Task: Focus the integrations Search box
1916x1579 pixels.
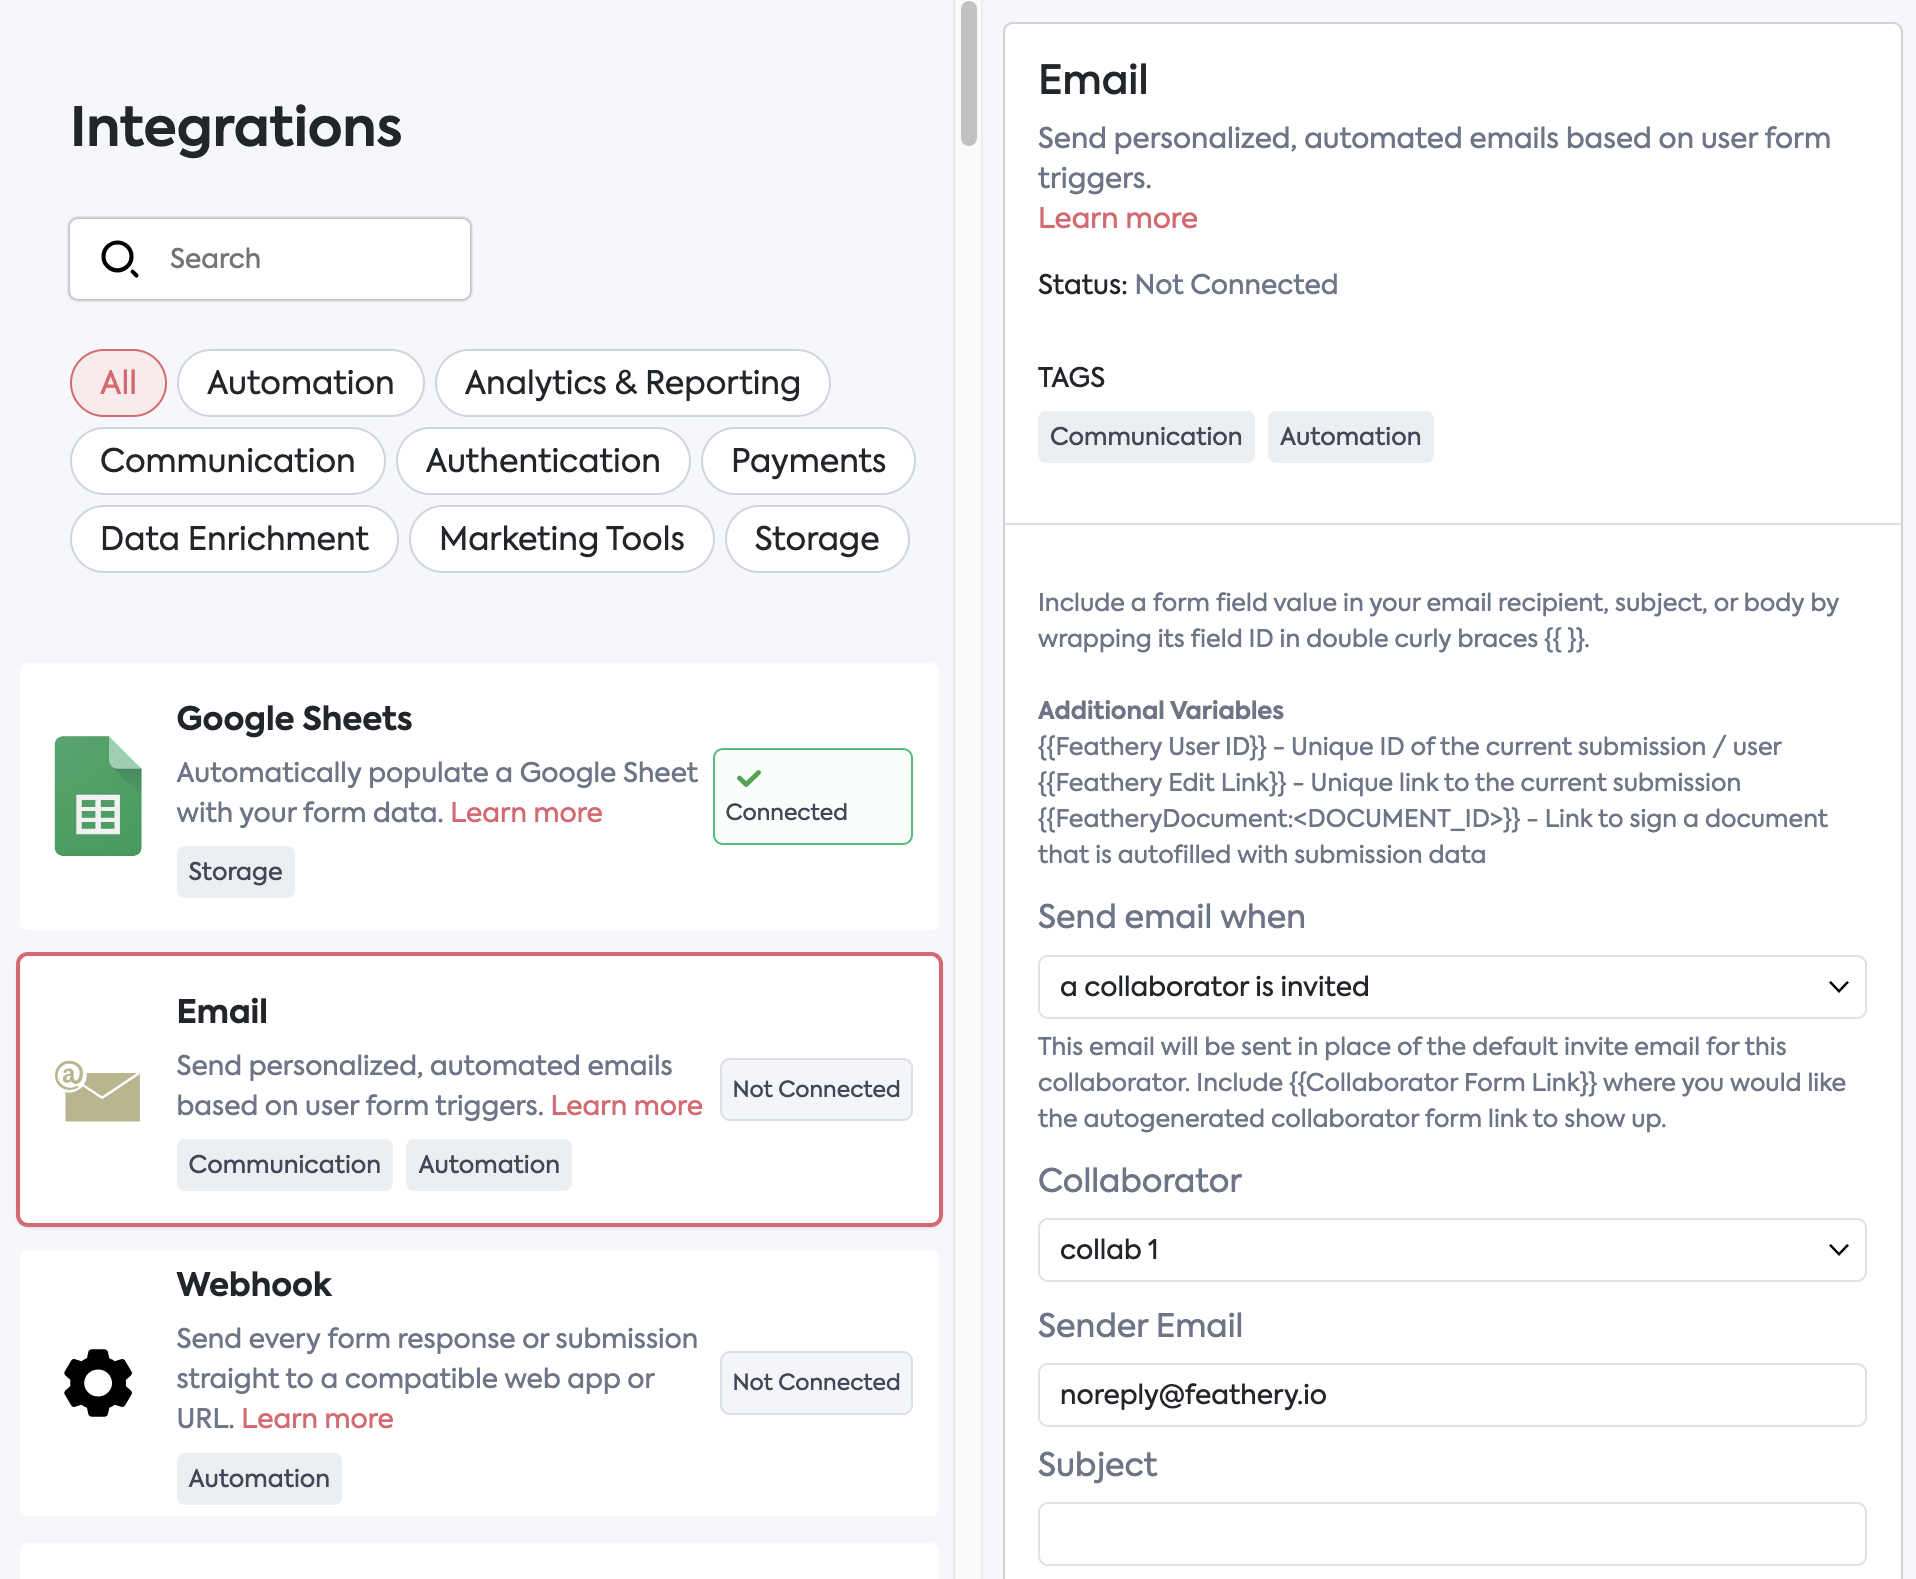Action: (300, 259)
